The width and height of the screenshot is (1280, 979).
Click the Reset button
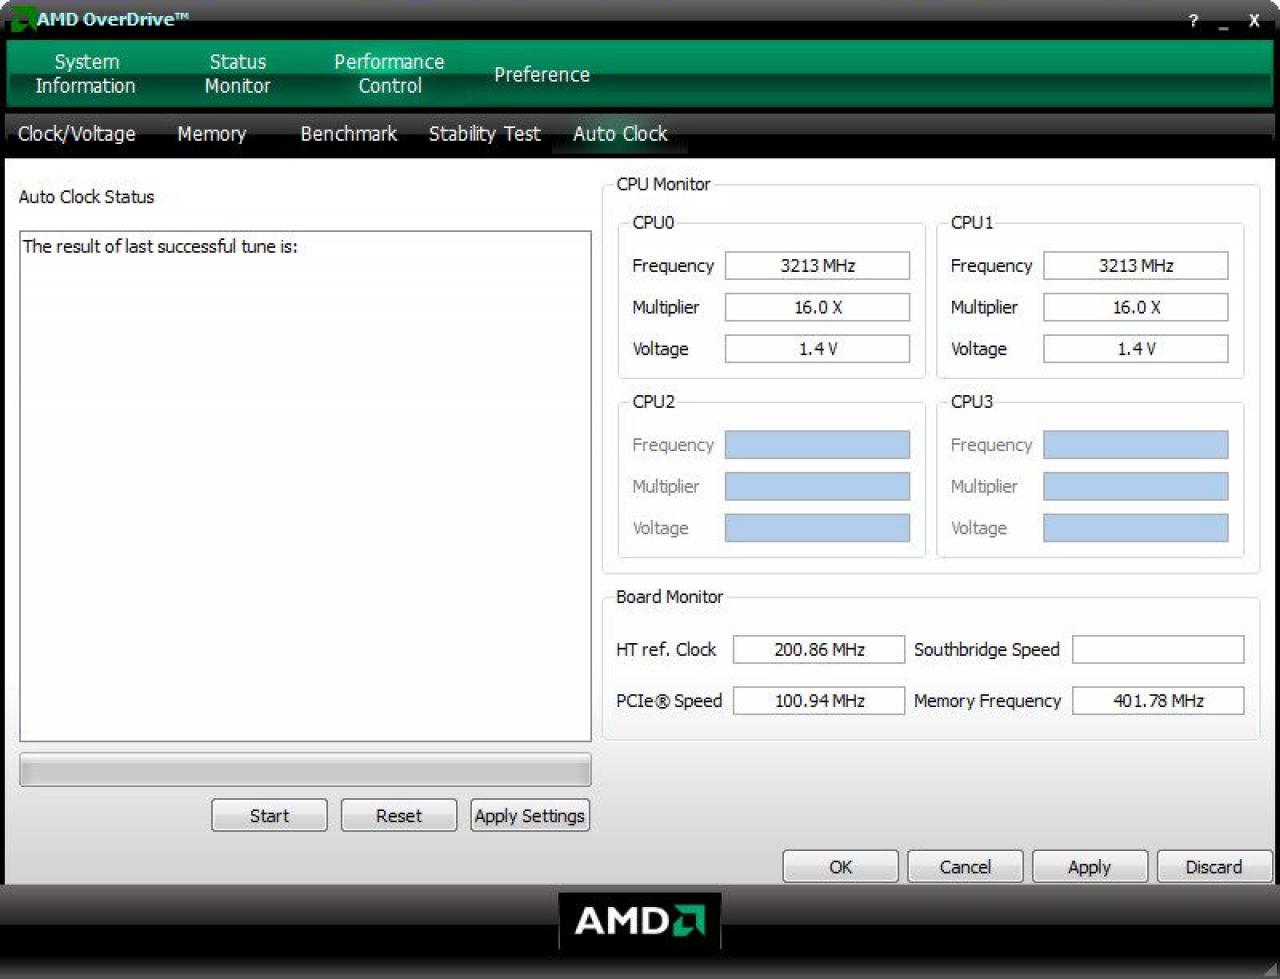click(x=399, y=816)
